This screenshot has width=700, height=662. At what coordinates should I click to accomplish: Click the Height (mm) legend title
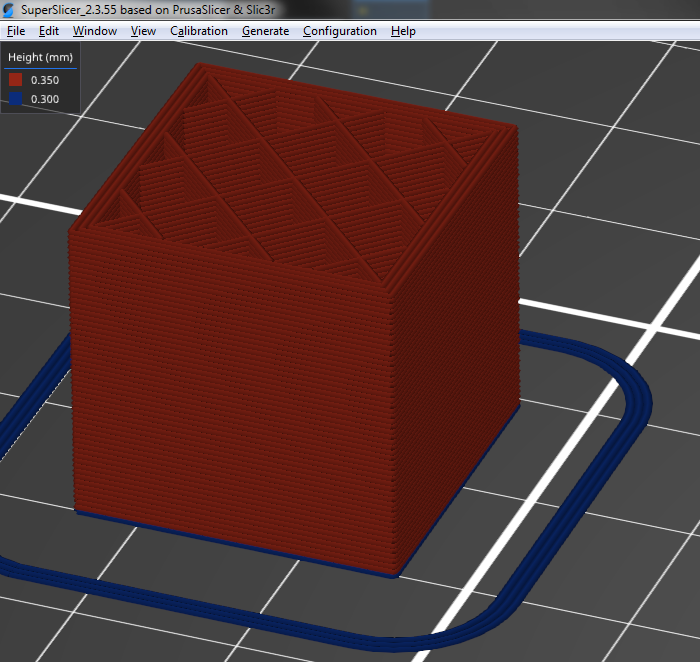(40, 57)
